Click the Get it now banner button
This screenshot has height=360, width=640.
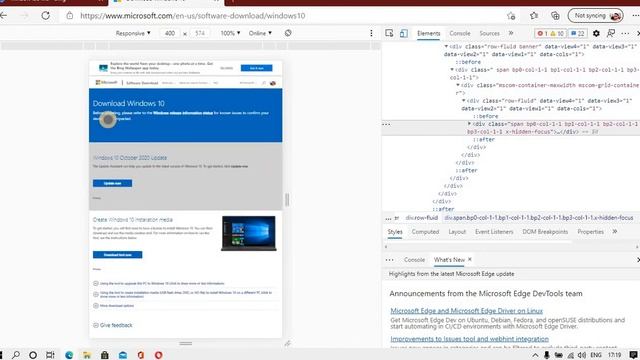click(256, 68)
